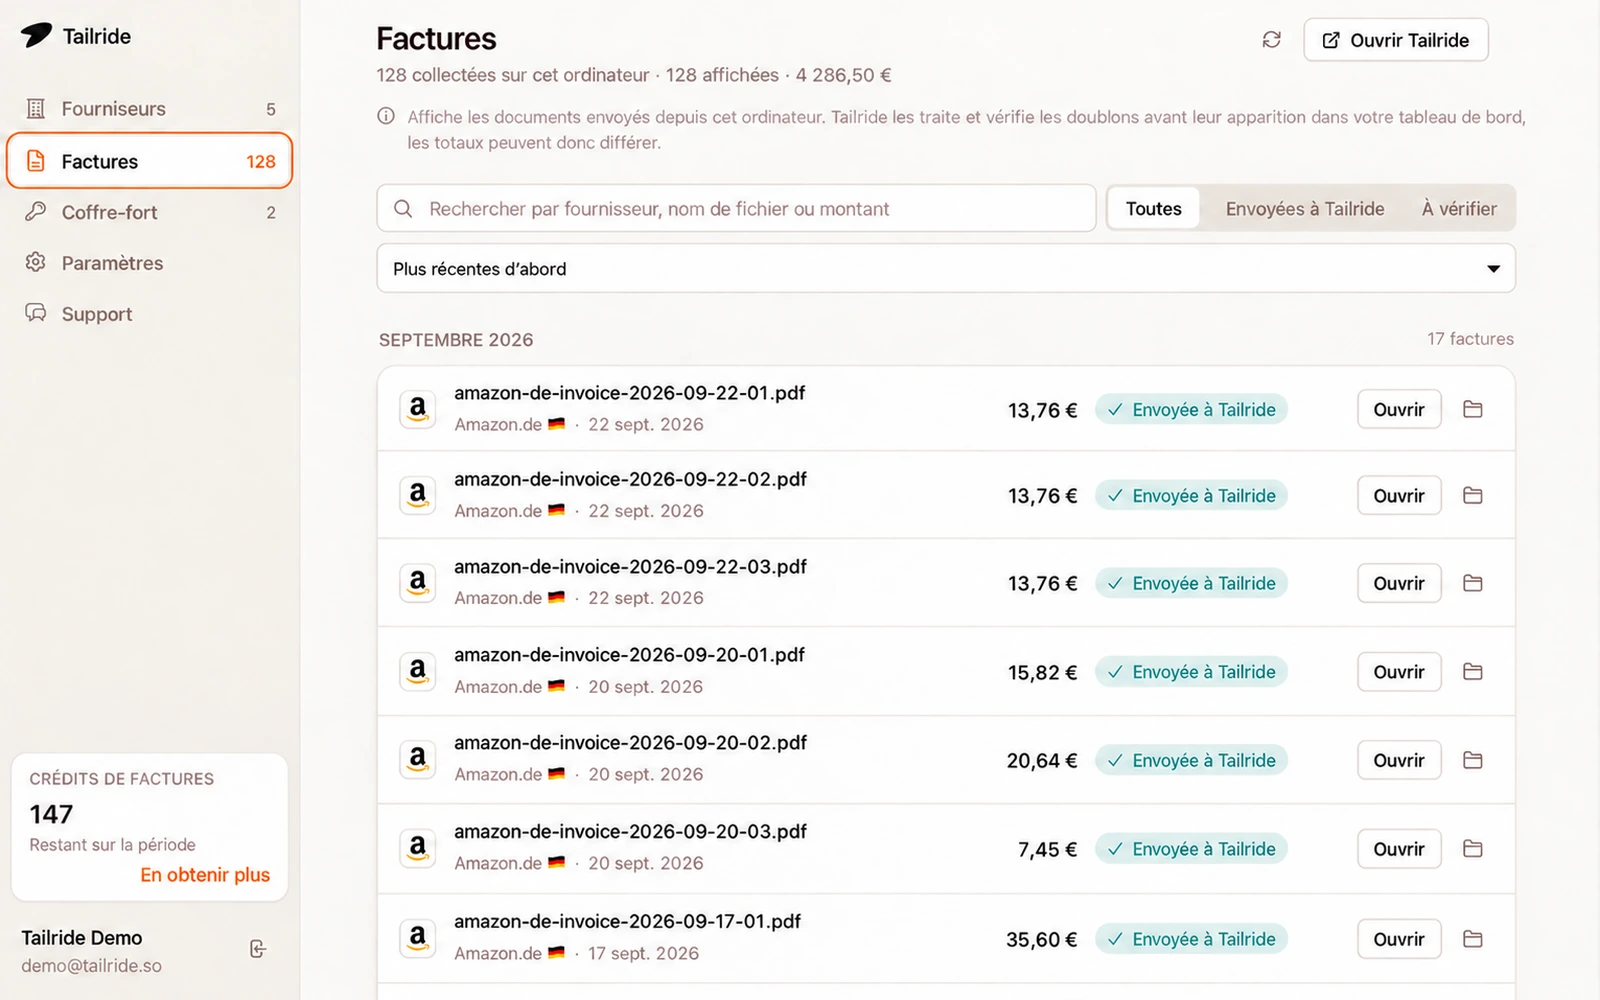1600x1000 pixels.
Task: Click Amazon logo of invoice 2026-09-20-01
Action: [418, 671]
